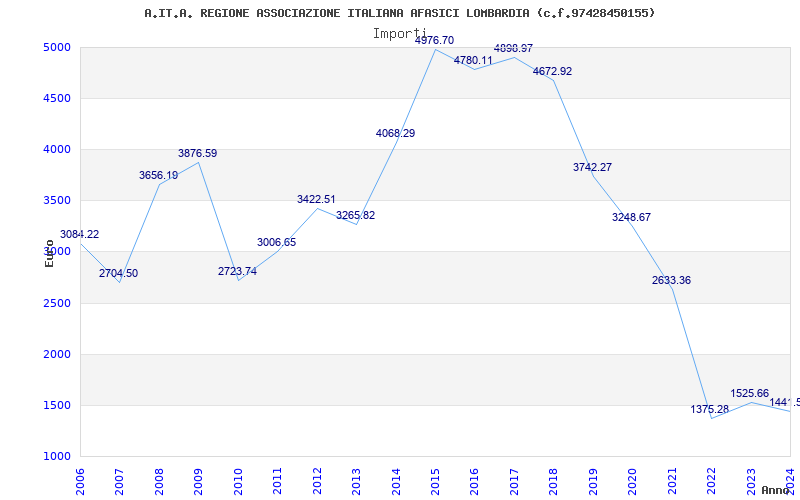Click the data label 2633.36
The height and width of the screenshot is (500, 800).
tap(671, 280)
